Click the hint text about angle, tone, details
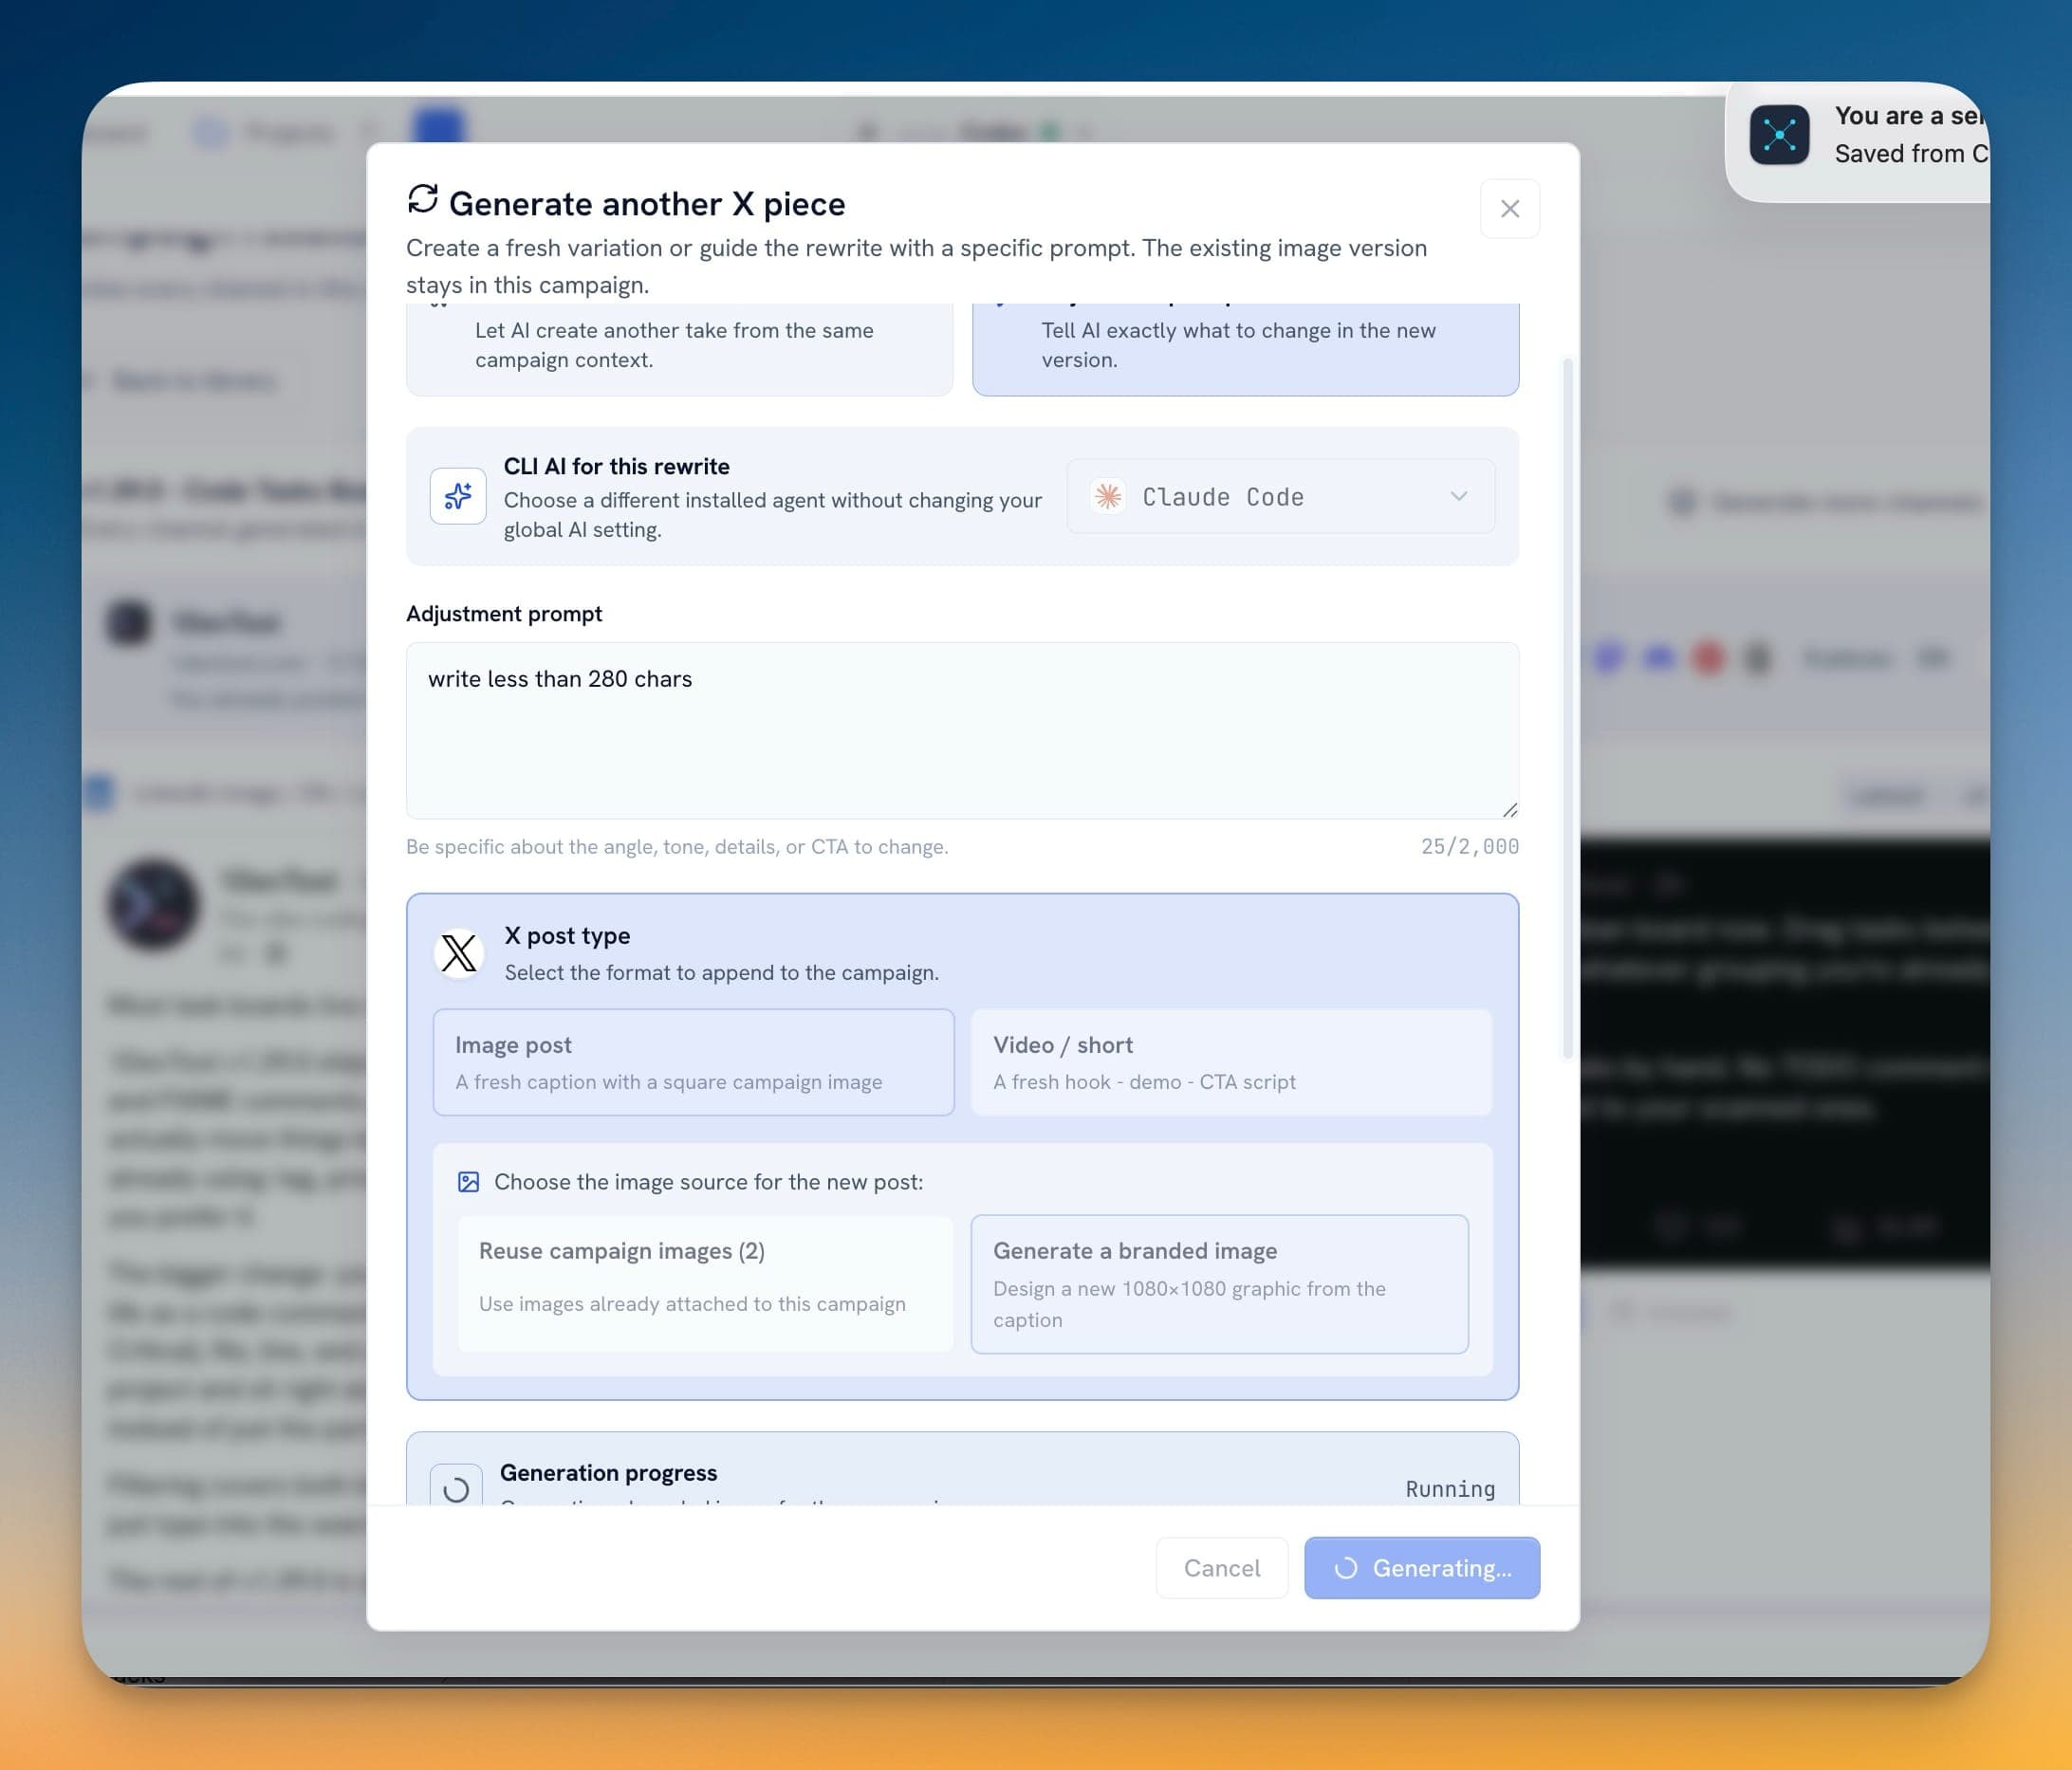 pos(677,846)
